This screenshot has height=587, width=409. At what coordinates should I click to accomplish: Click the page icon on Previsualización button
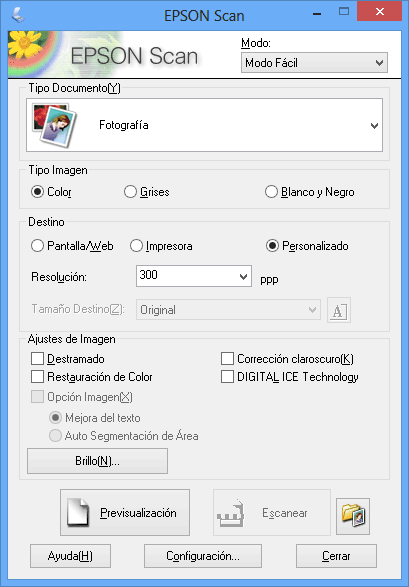[78, 513]
